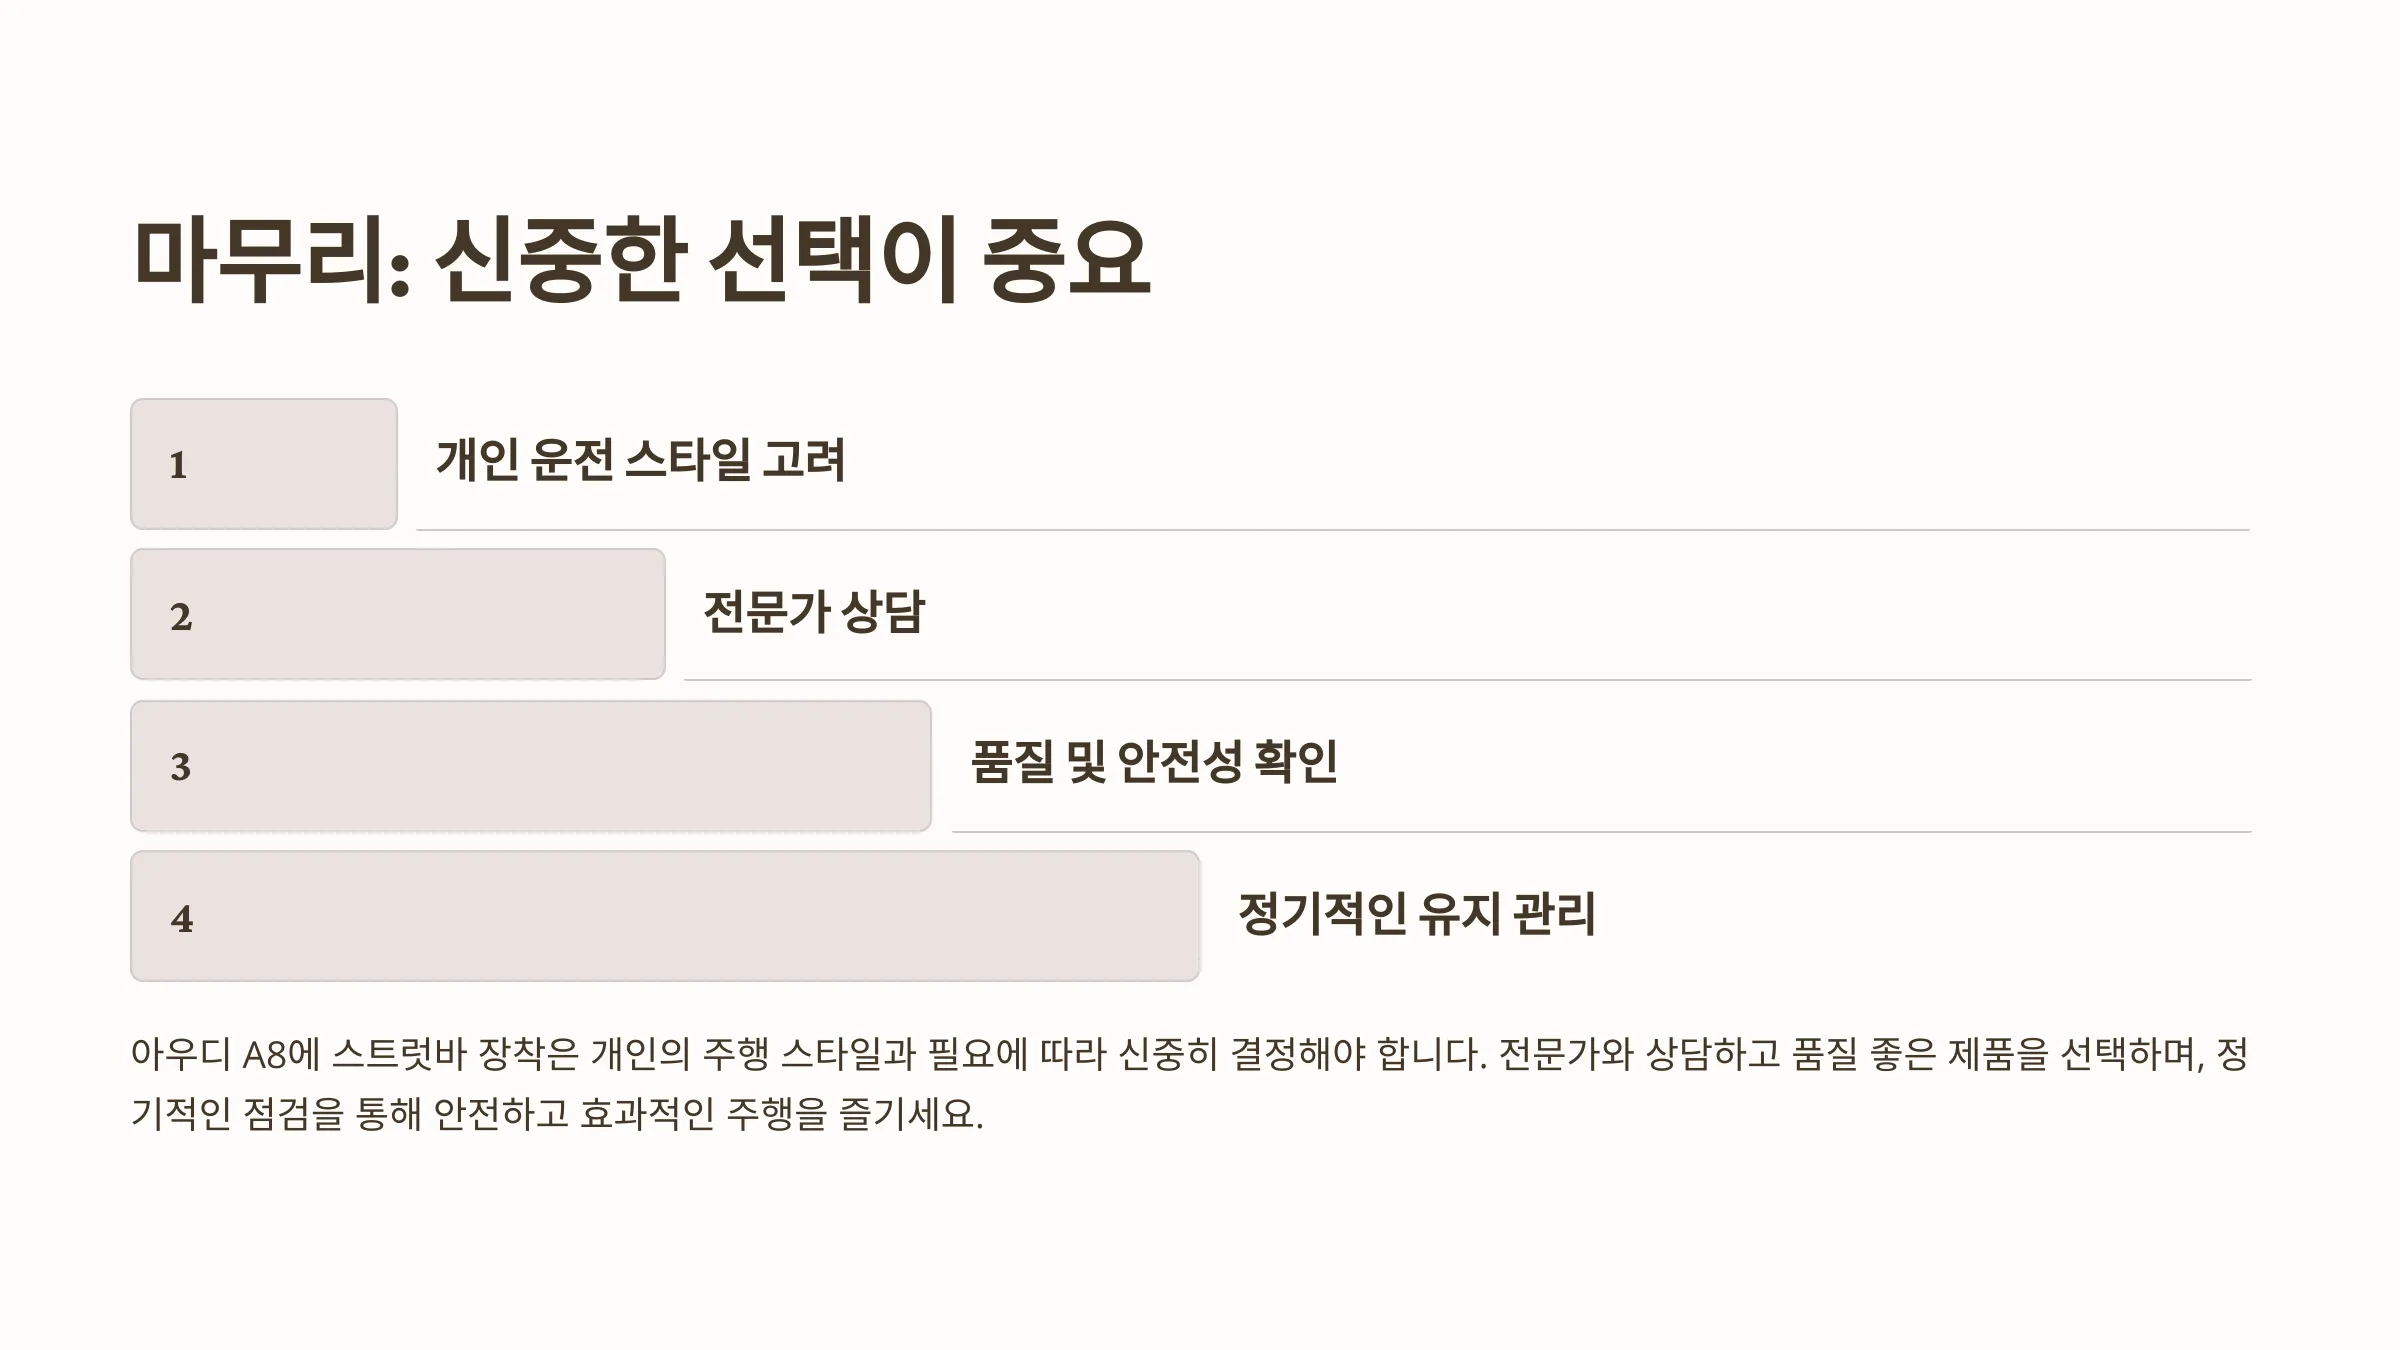Click the paragraph starting with 아우디 A8에

coord(1190,1084)
